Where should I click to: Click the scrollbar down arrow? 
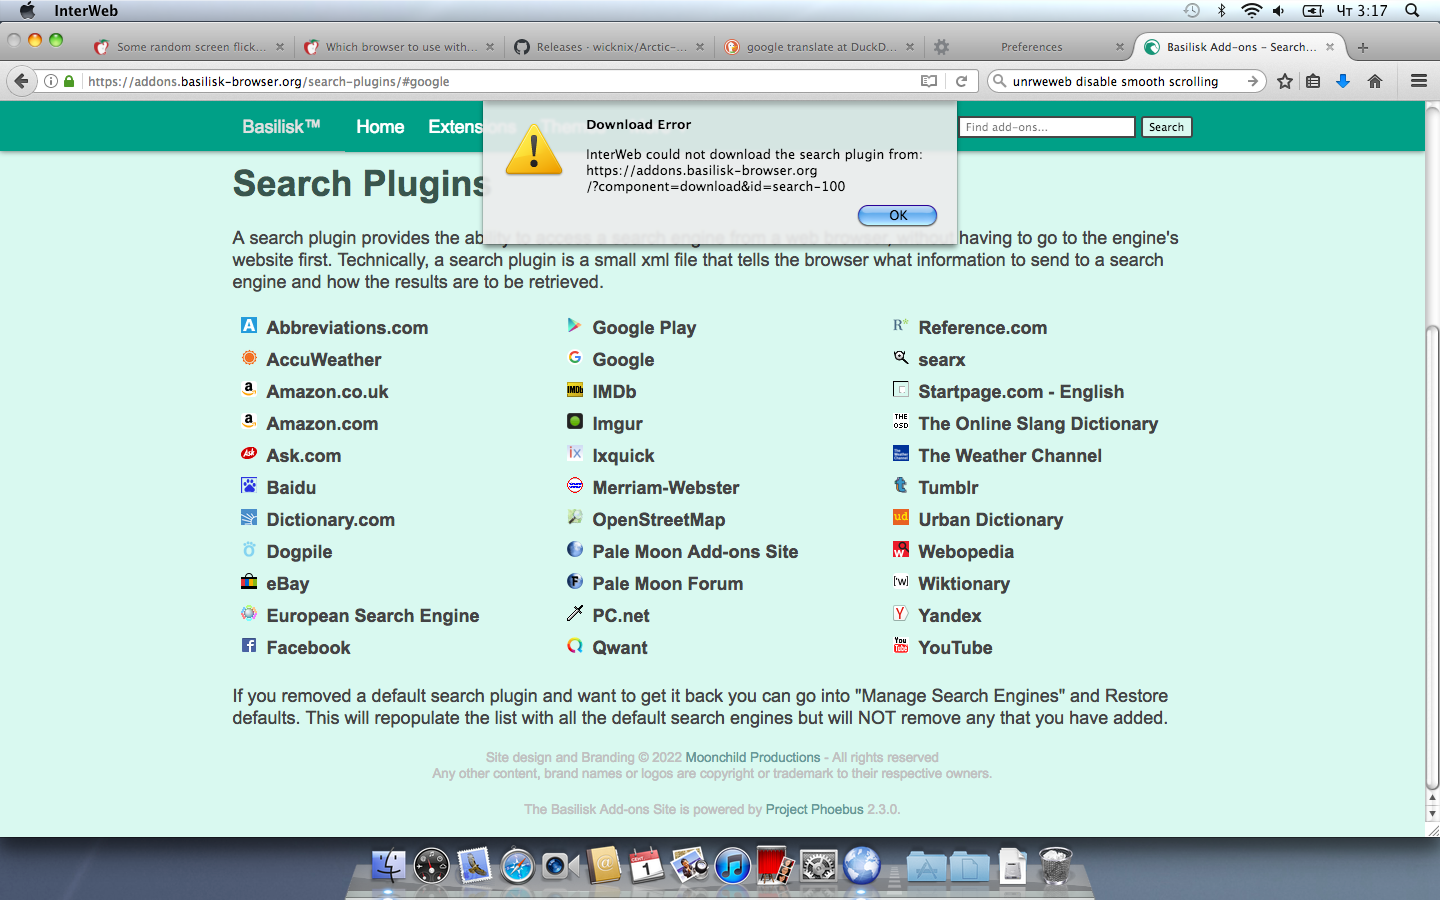[x=1432, y=814]
